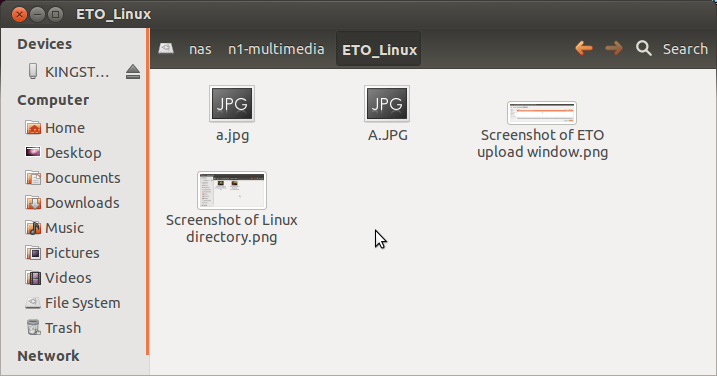The image size is (717, 376).
Task: Click the ETO_Linux path bar button
Action: (x=379, y=49)
